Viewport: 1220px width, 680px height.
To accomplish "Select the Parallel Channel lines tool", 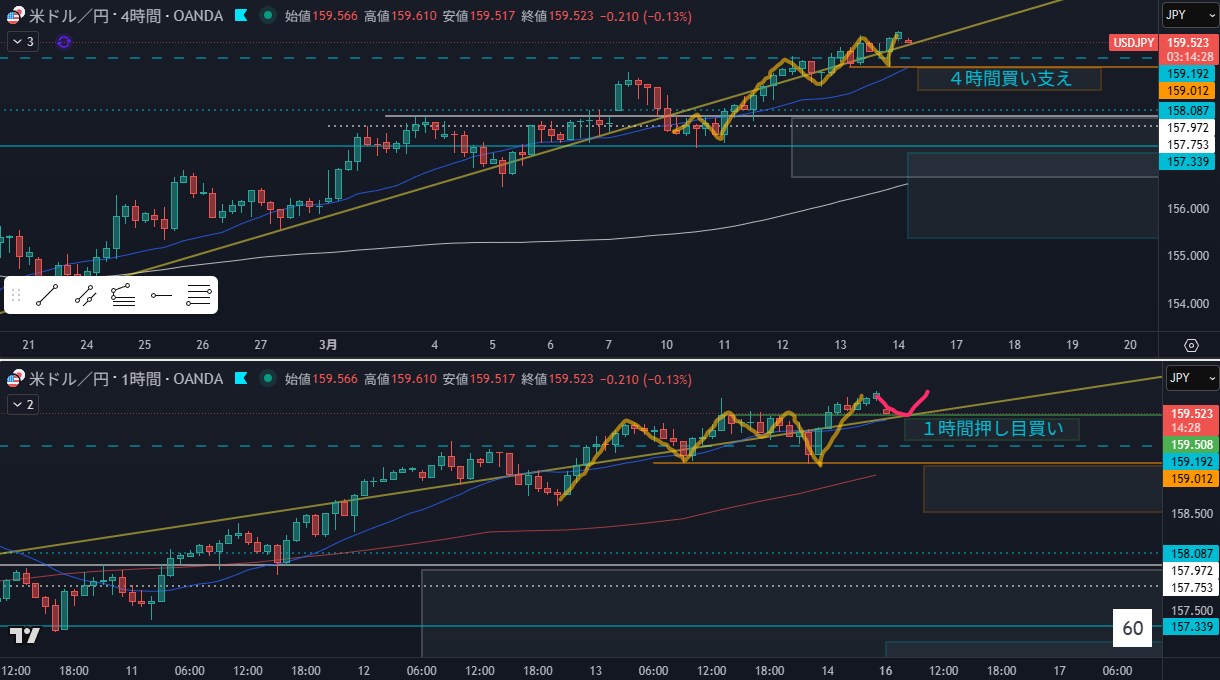I will pyautogui.click(x=199, y=295).
